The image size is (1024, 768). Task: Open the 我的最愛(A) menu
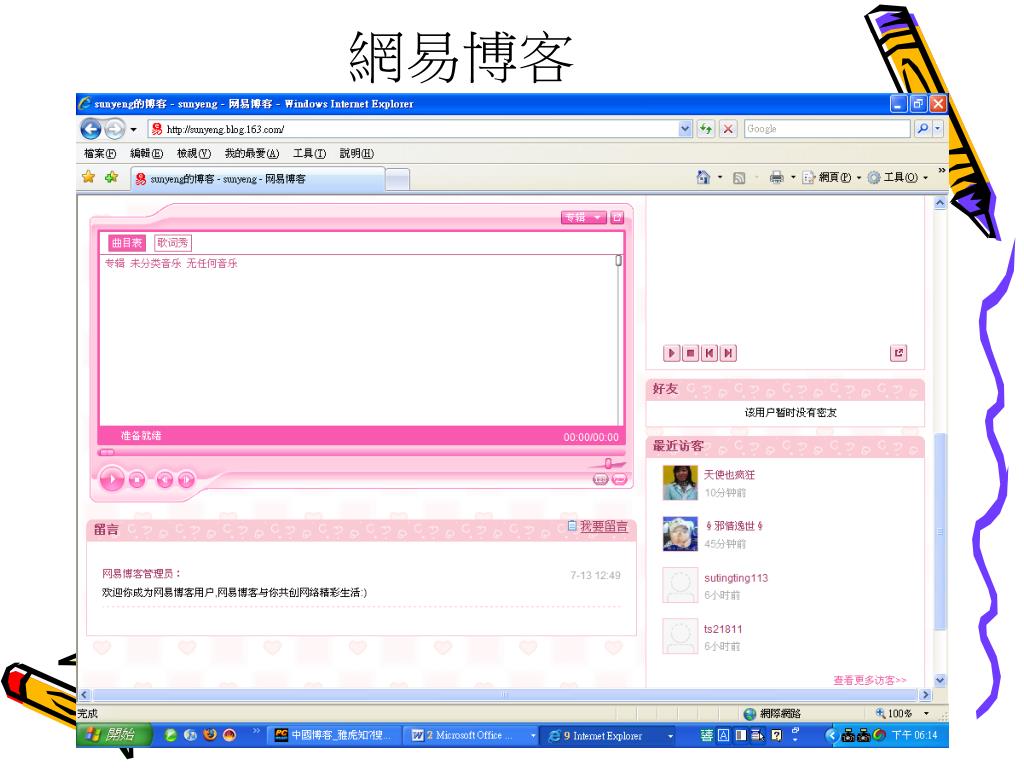pos(251,153)
